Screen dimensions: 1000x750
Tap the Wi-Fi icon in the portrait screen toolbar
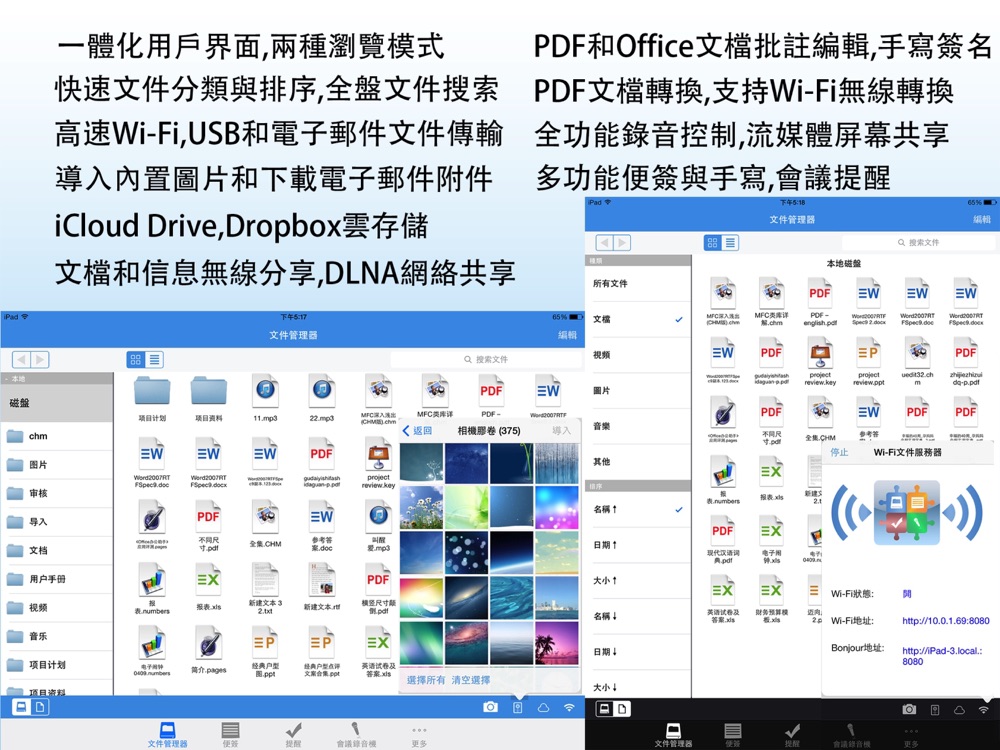pyautogui.click(x=983, y=710)
